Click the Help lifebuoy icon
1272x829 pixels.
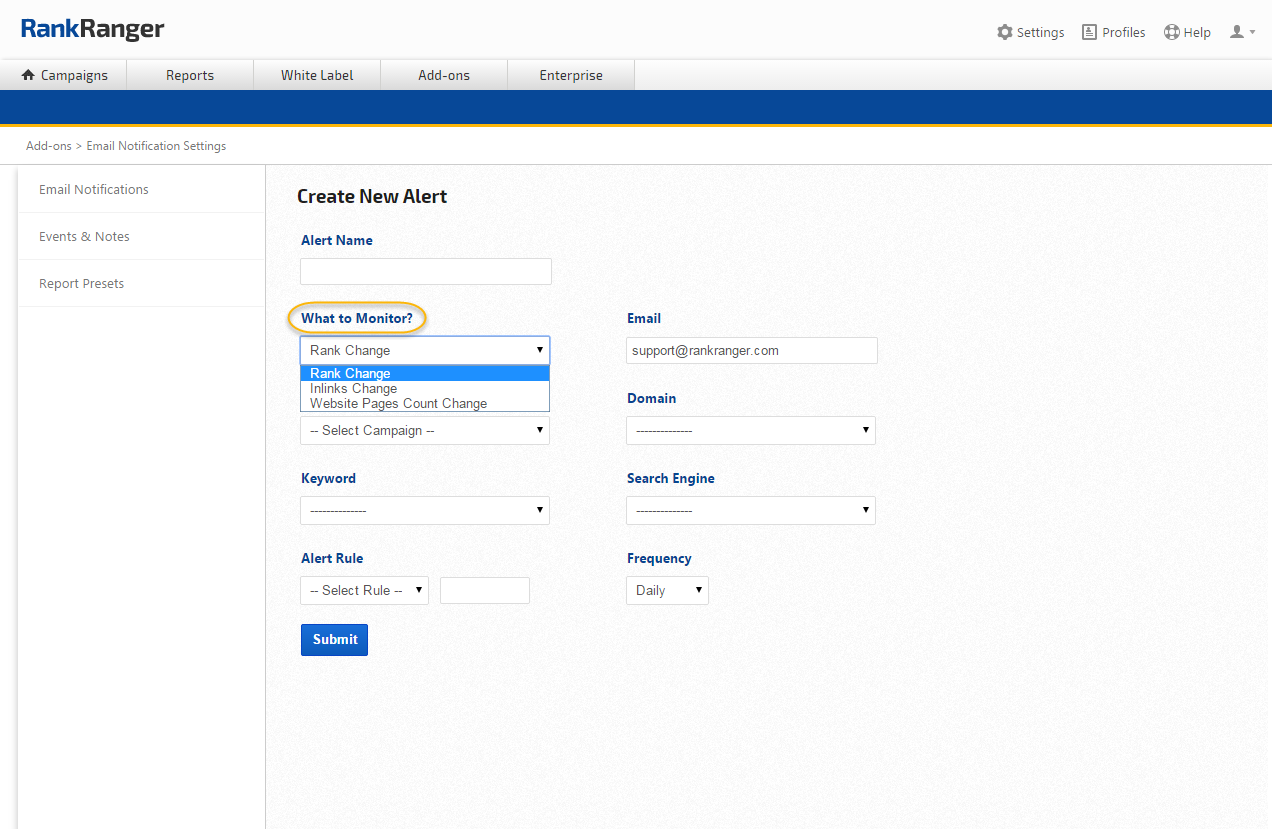click(x=1172, y=32)
